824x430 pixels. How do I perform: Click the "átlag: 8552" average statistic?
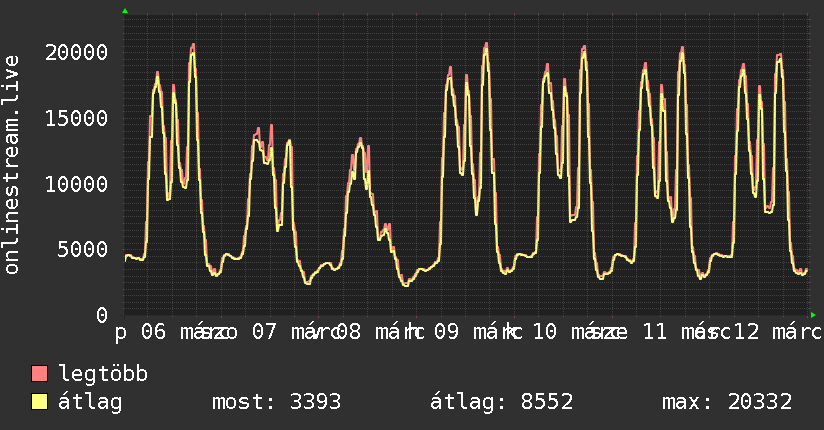(501, 402)
